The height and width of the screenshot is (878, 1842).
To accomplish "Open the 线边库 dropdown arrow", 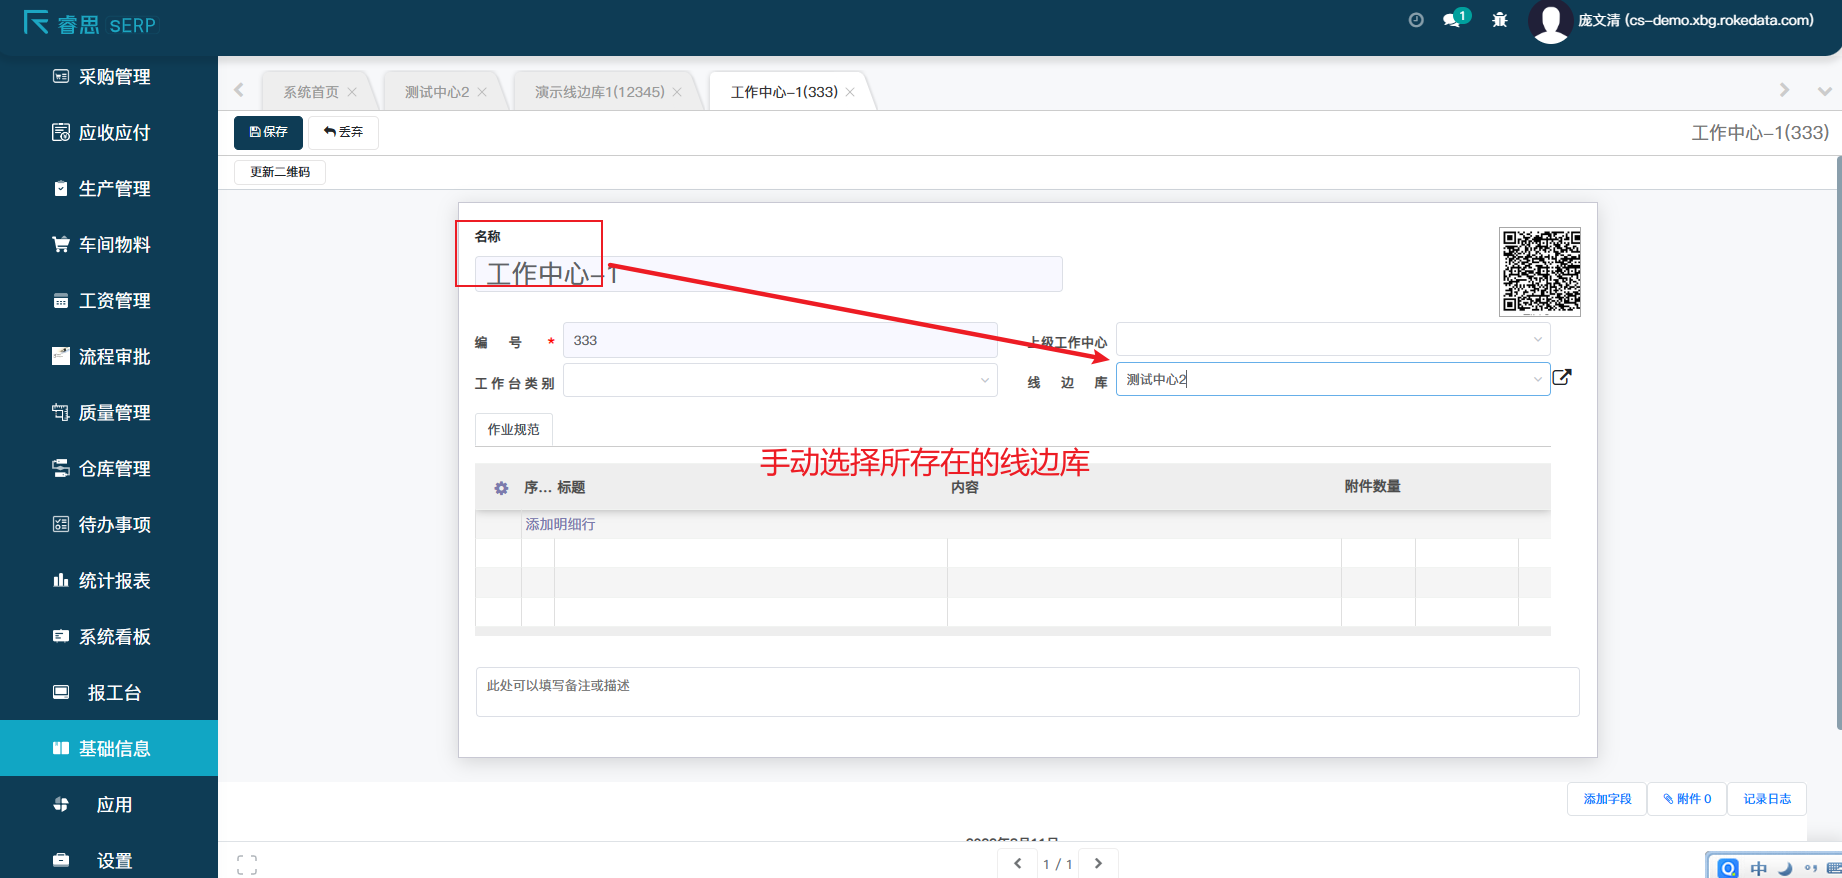I will pos(1537,379).
